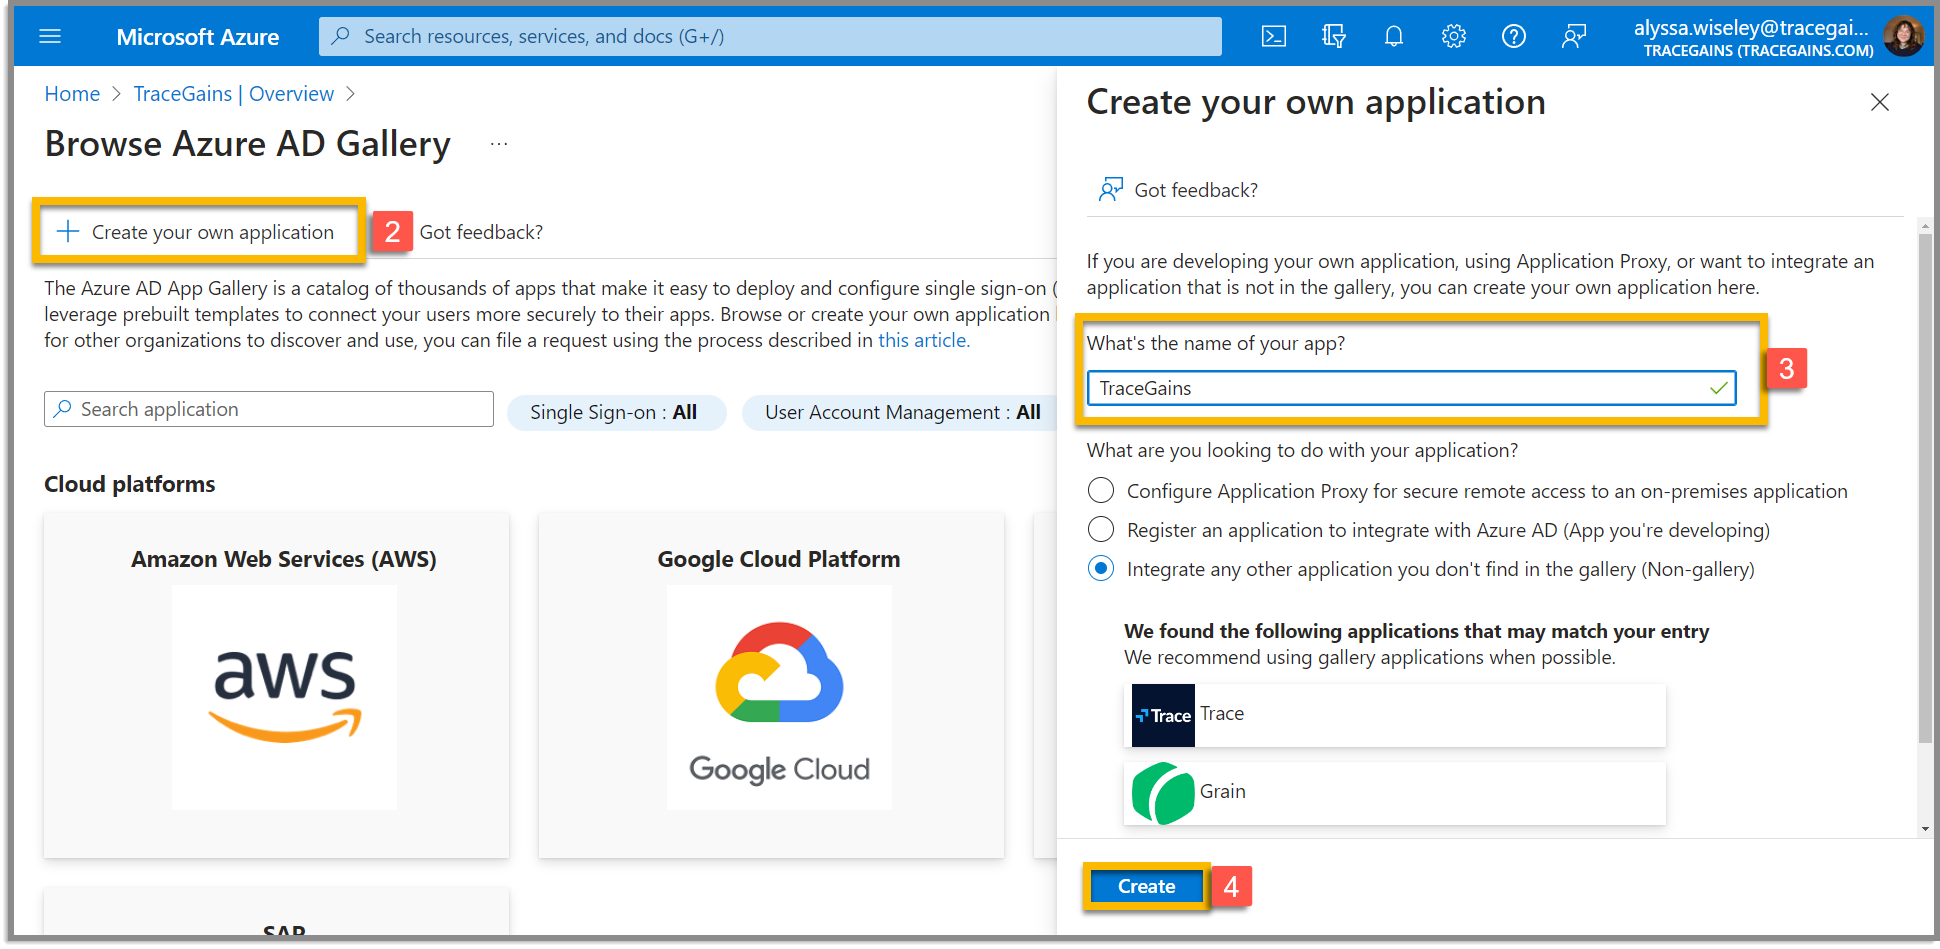Viewport: 1940px width, 949px height.
Task: Click the Microsoft Azure logo text
Action: pyautogui.click(x=198, y=37)
